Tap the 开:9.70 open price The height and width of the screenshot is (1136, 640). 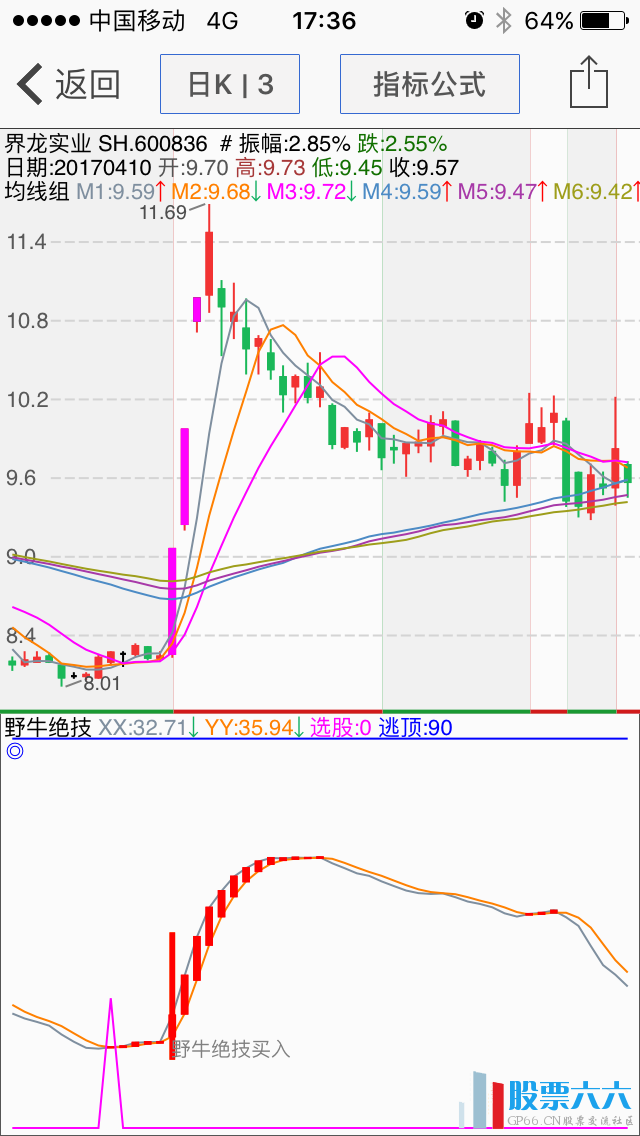[194, 168]
